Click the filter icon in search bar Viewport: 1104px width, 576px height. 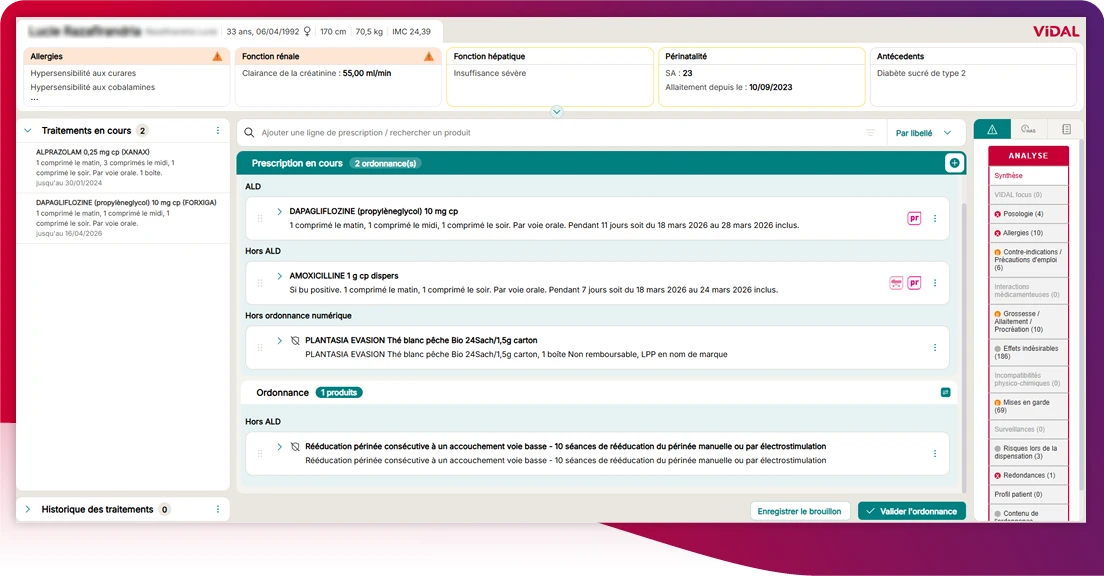[x=870, y=133]
